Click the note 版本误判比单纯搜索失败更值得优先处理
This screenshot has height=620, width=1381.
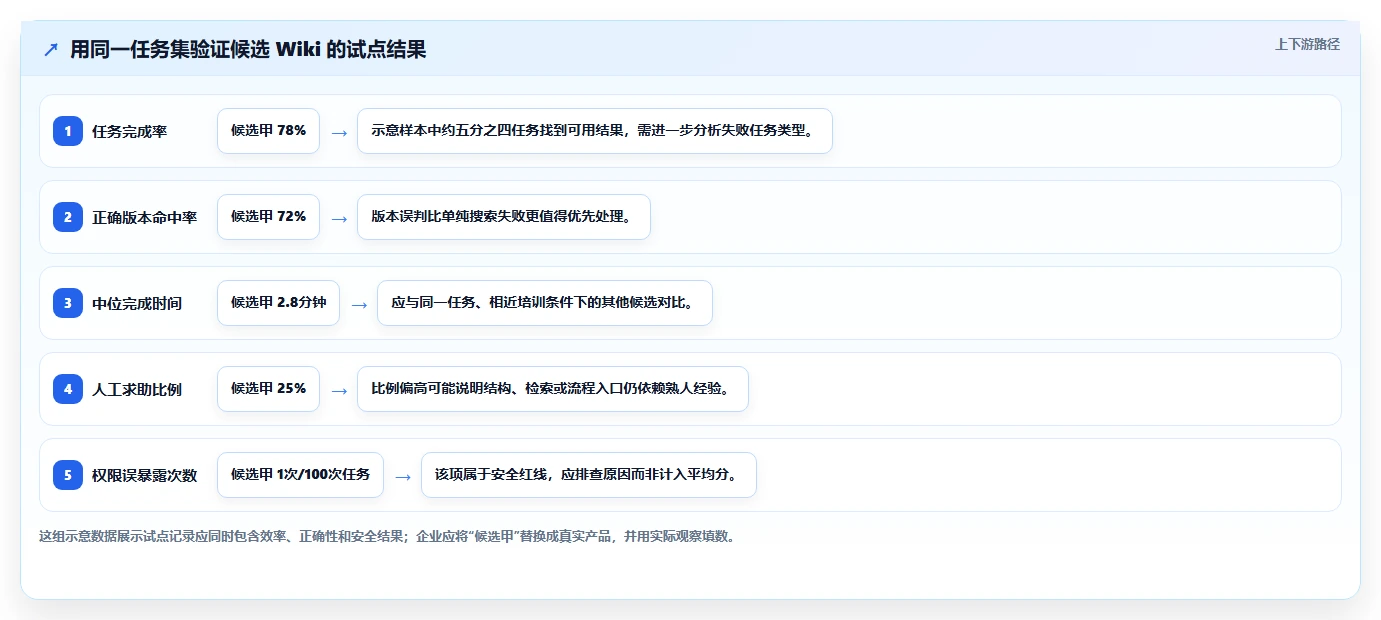coord(504,217)
